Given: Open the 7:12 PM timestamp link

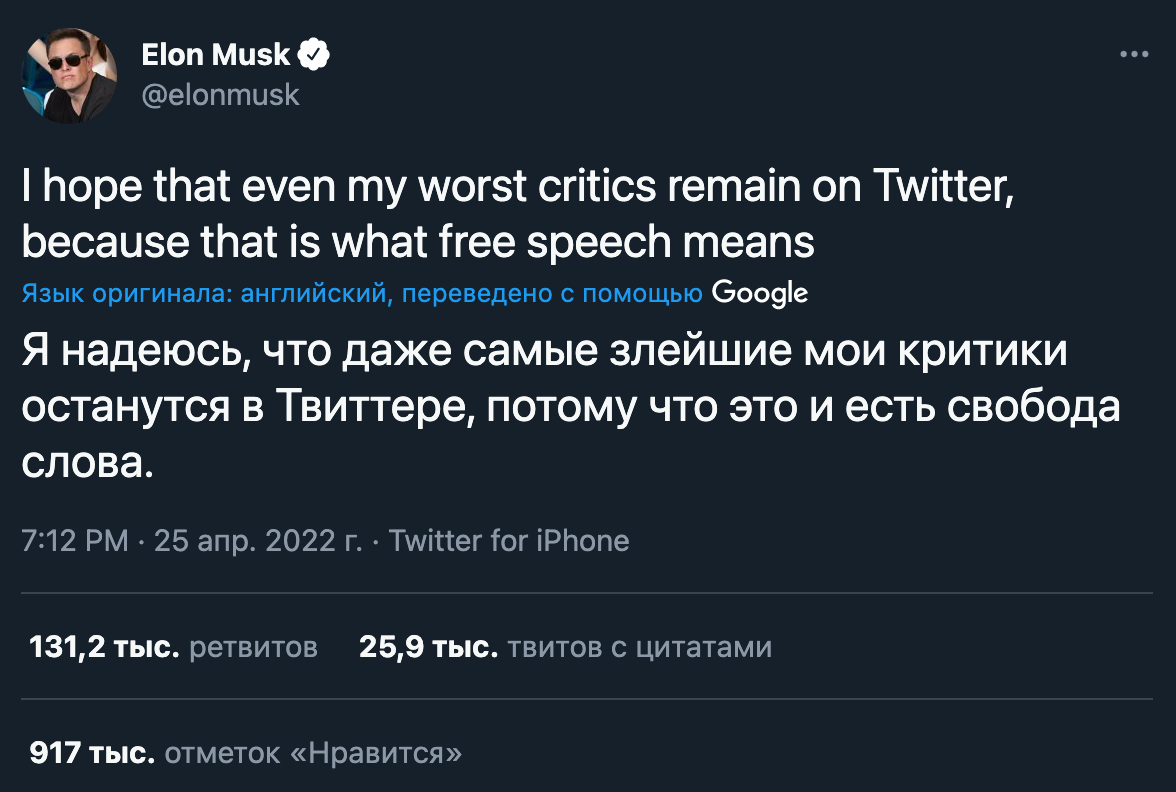Looking at the screenshot, I should pyautogui.click(x=75, y=541).
